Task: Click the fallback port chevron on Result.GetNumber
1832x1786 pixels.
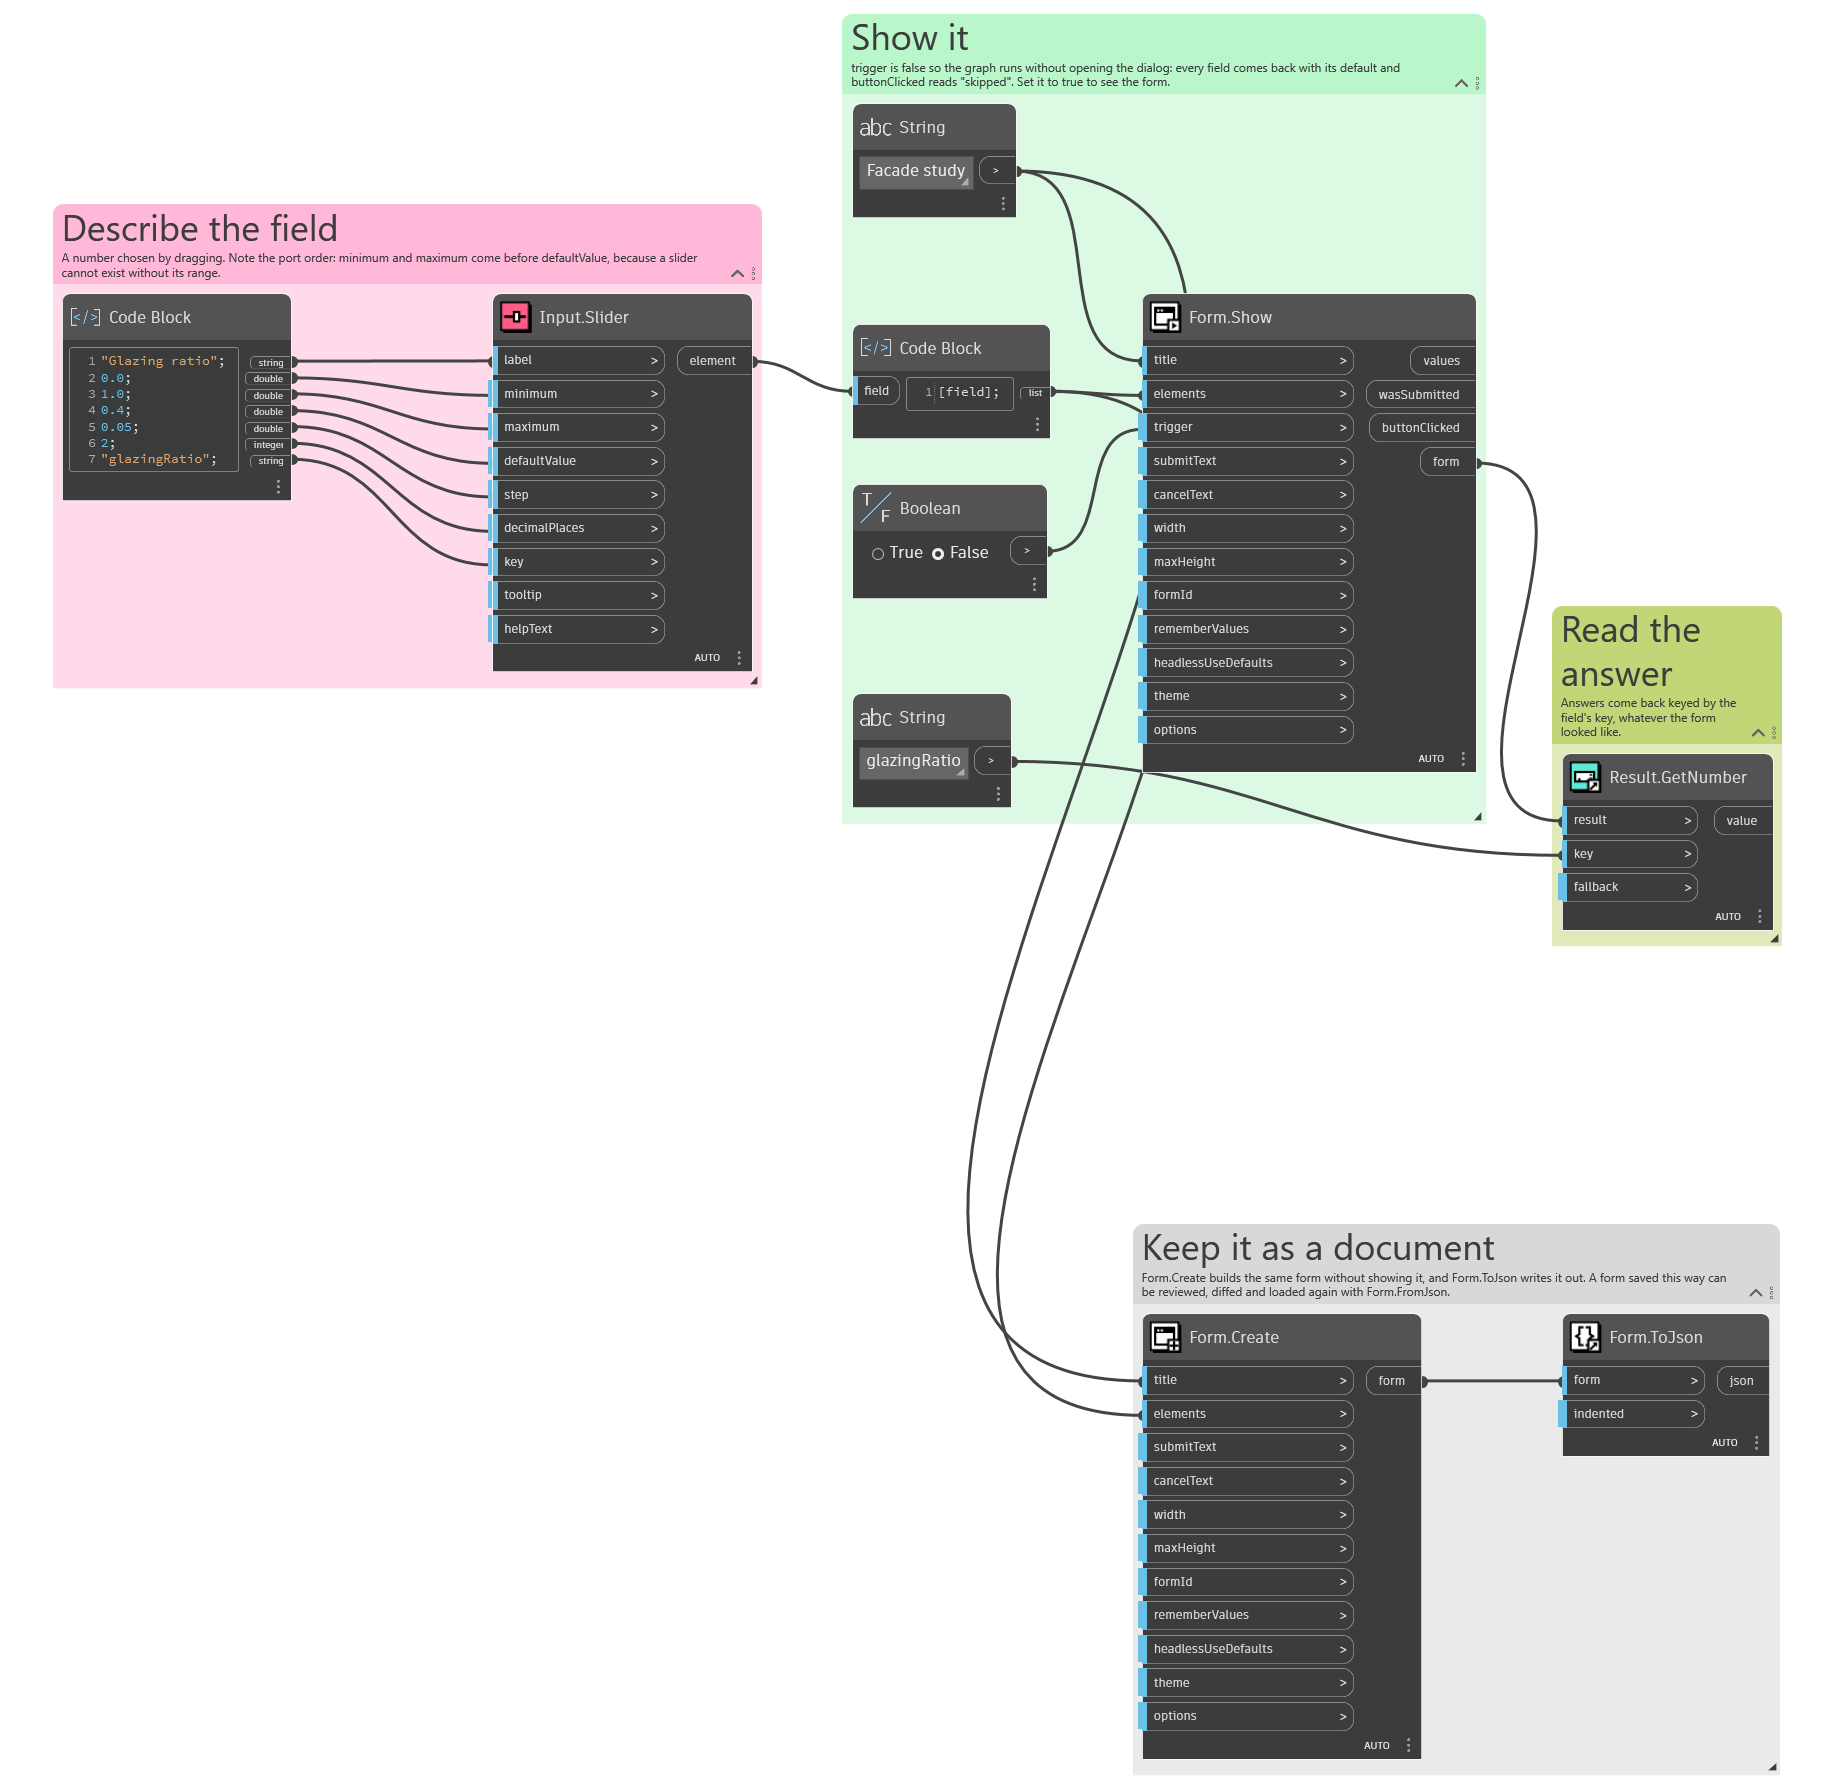Action: point(1687,887)
